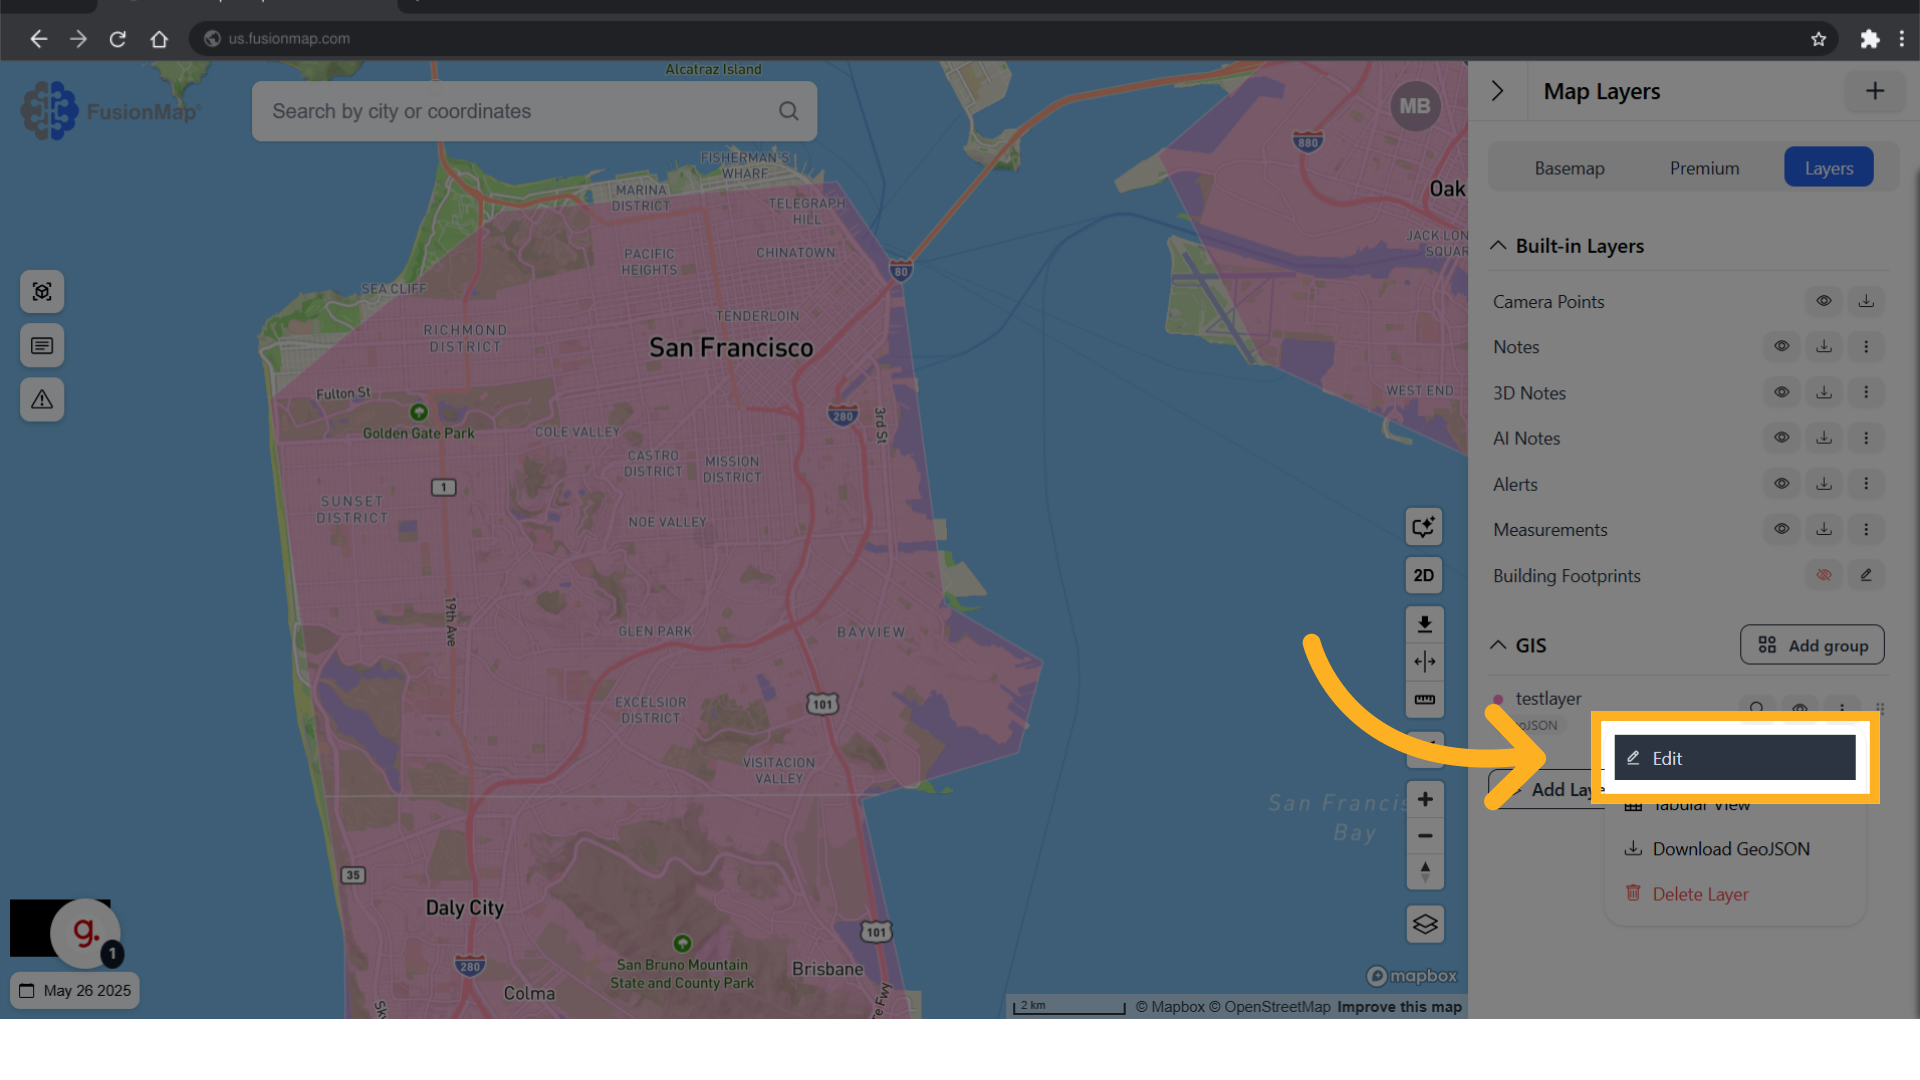Viewport: 1920px width, 1080px height.
Task: Click the camera focus tool icon
Action: click(x=42, y=292)
